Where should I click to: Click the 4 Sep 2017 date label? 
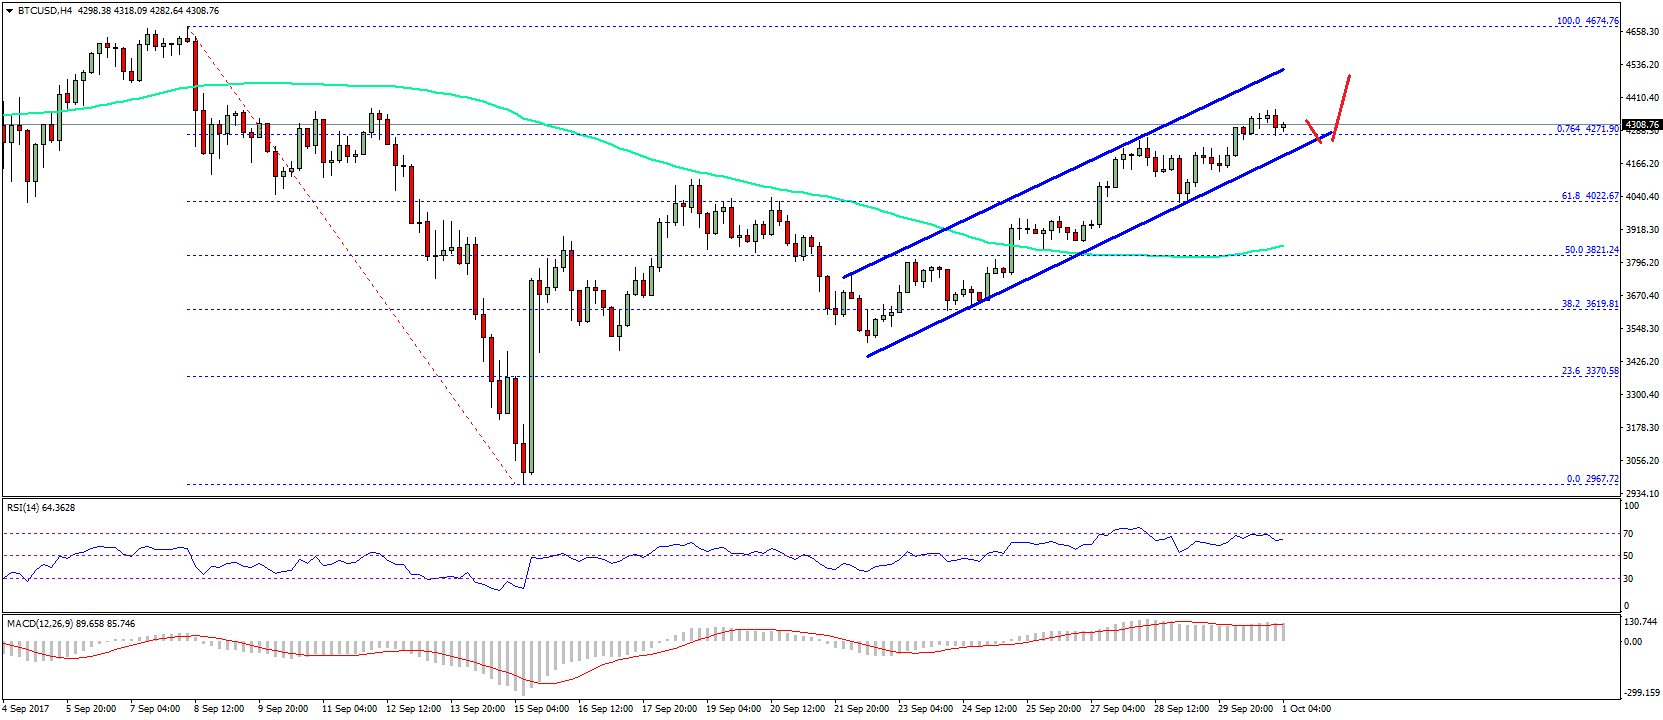(x=27, y=709)
